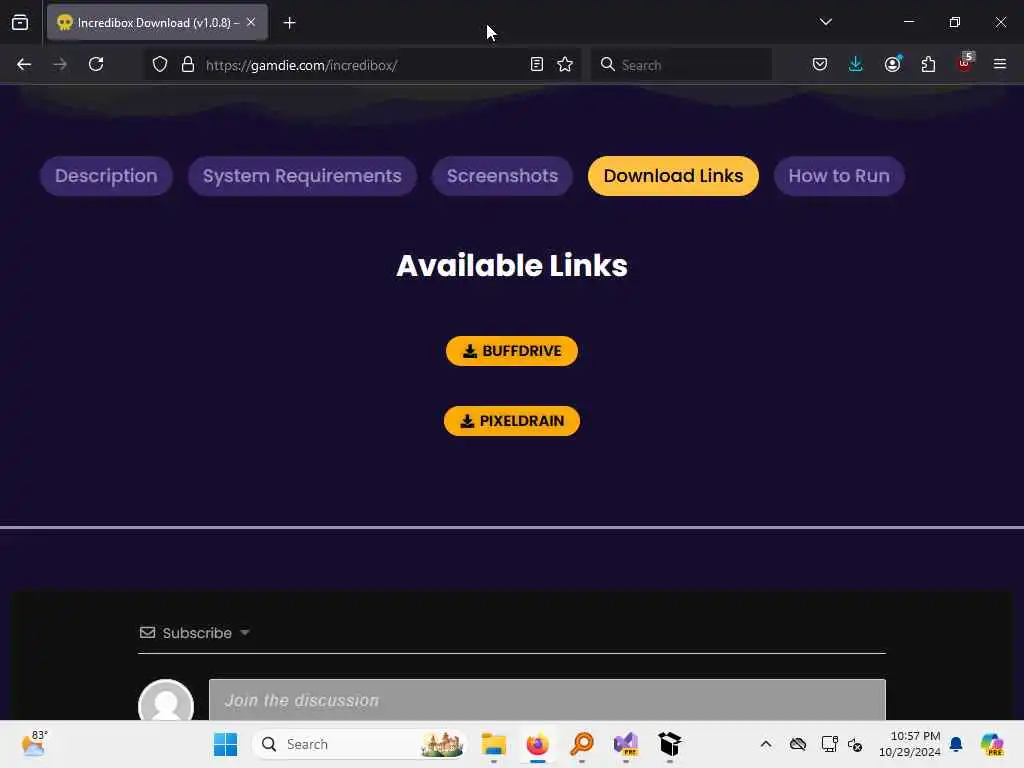This screenshot has height=768, width=1024.
Task: Click the gamdie.com URL address field
Action: pyautogui.click(x=362, y=65)
